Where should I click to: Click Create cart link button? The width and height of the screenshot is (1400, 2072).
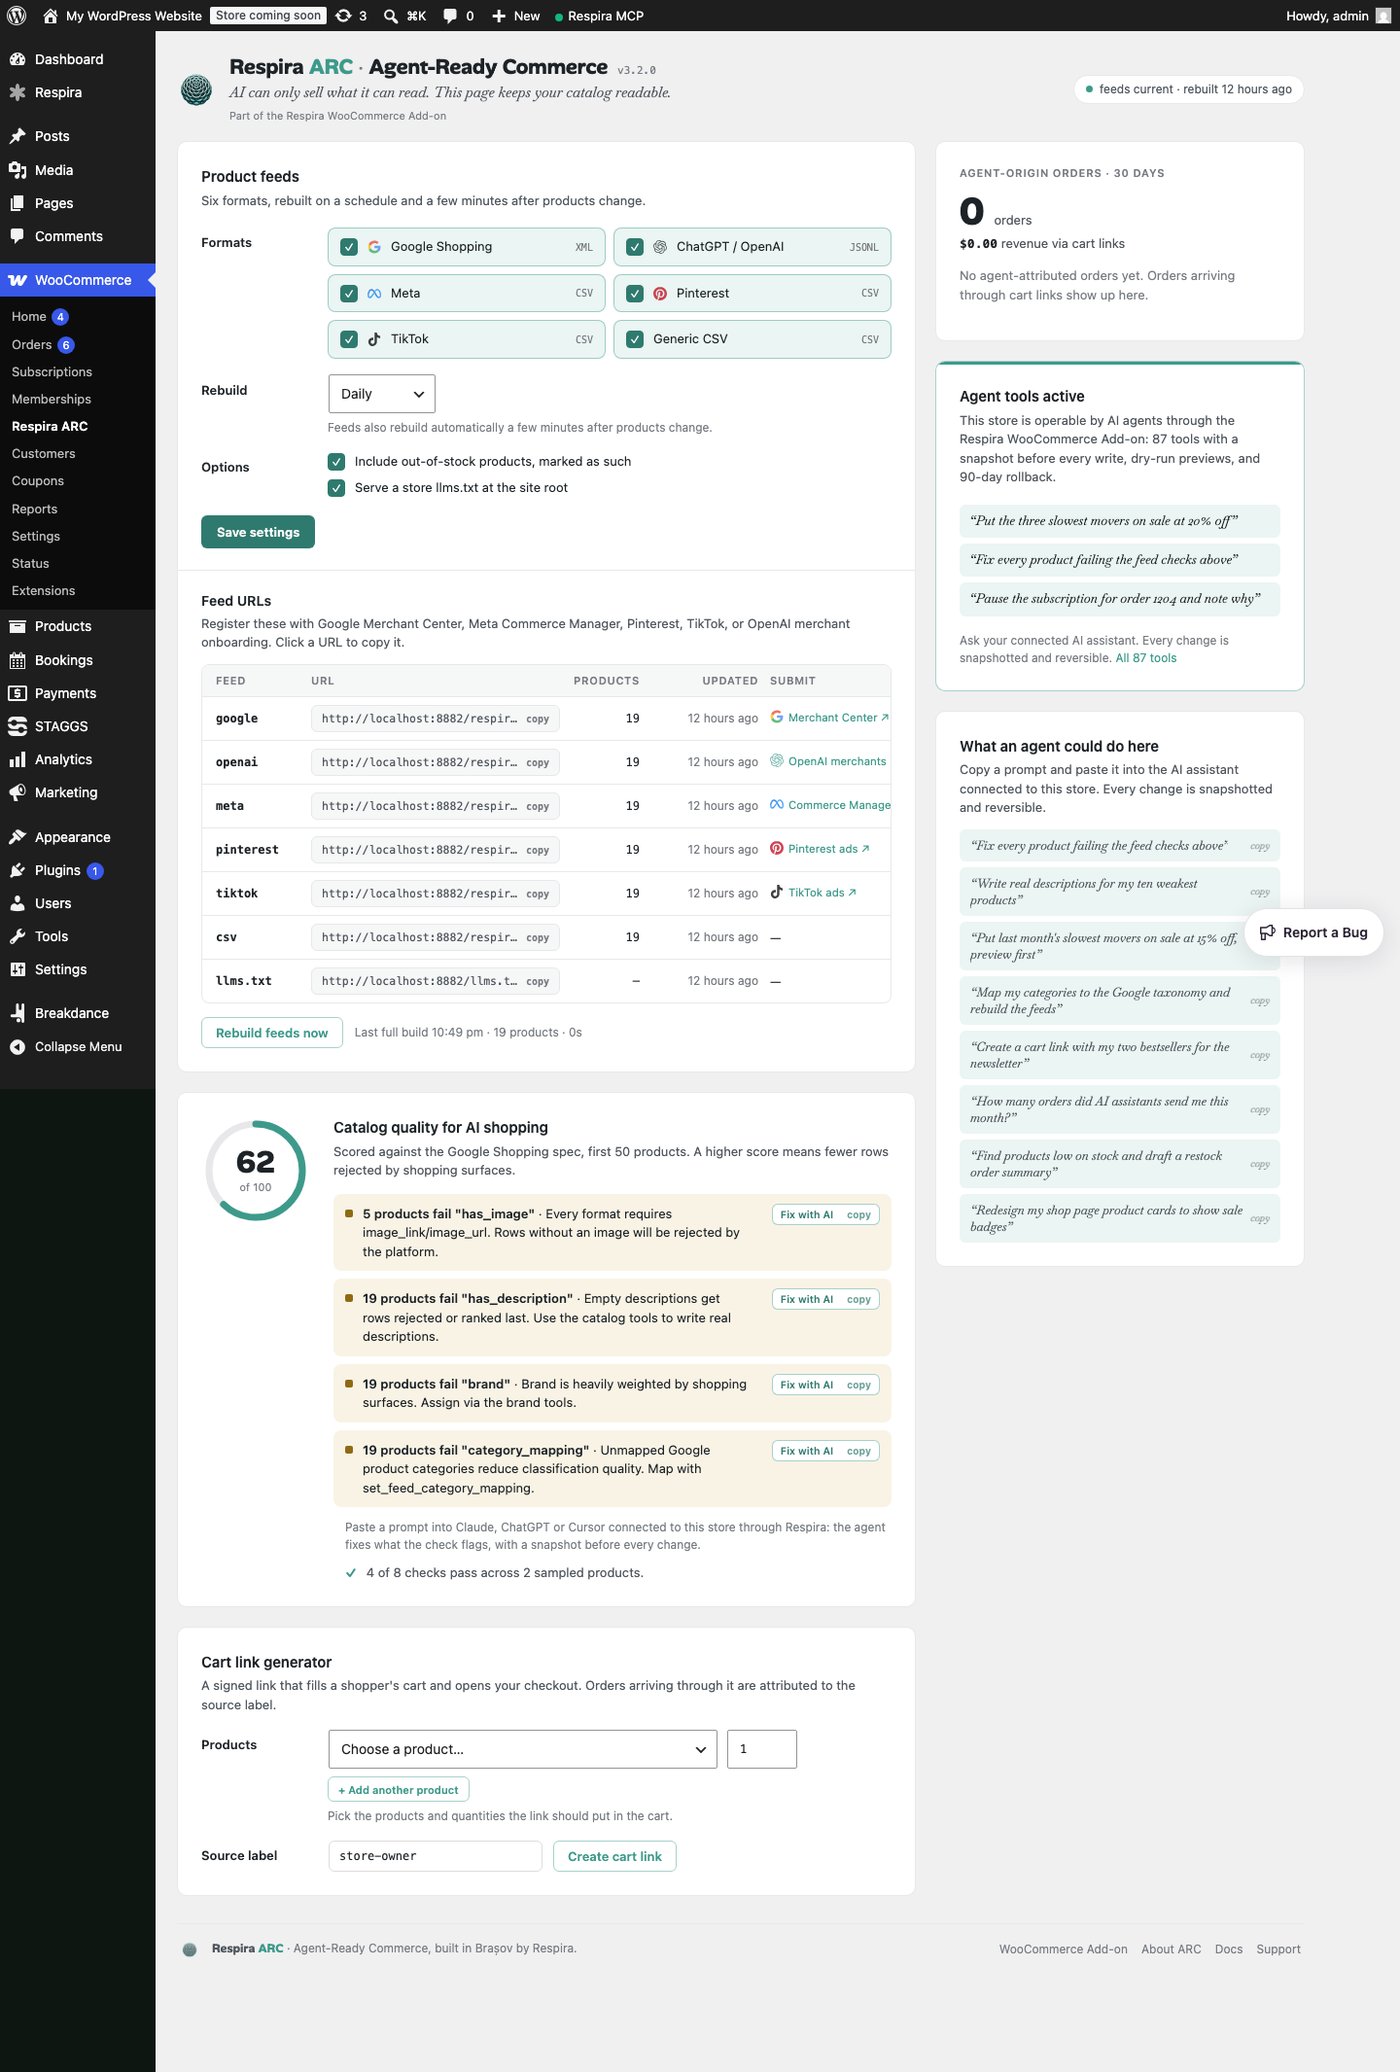click(615, 1856)
